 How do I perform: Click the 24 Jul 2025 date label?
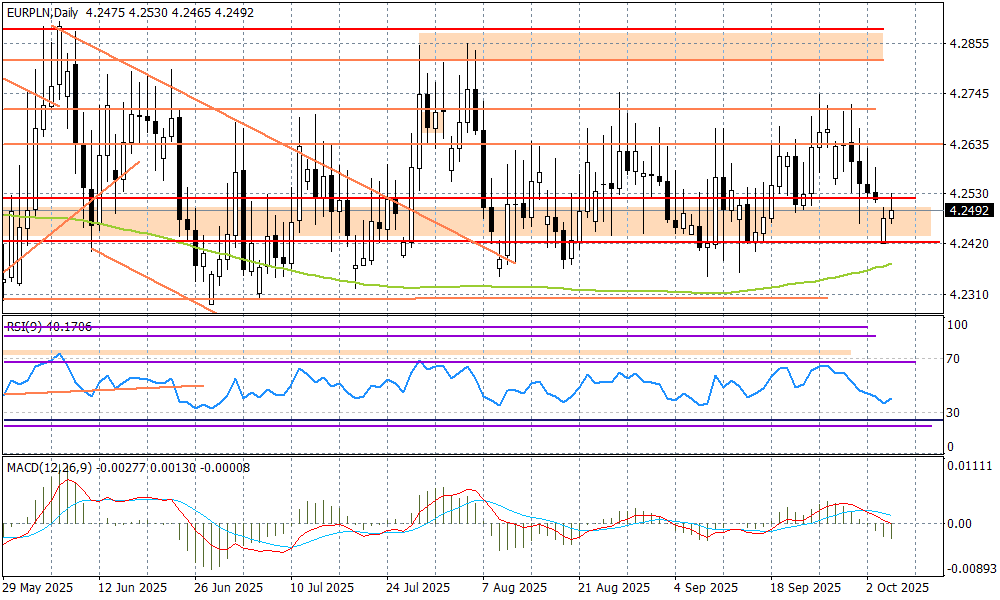coord(418,588)
